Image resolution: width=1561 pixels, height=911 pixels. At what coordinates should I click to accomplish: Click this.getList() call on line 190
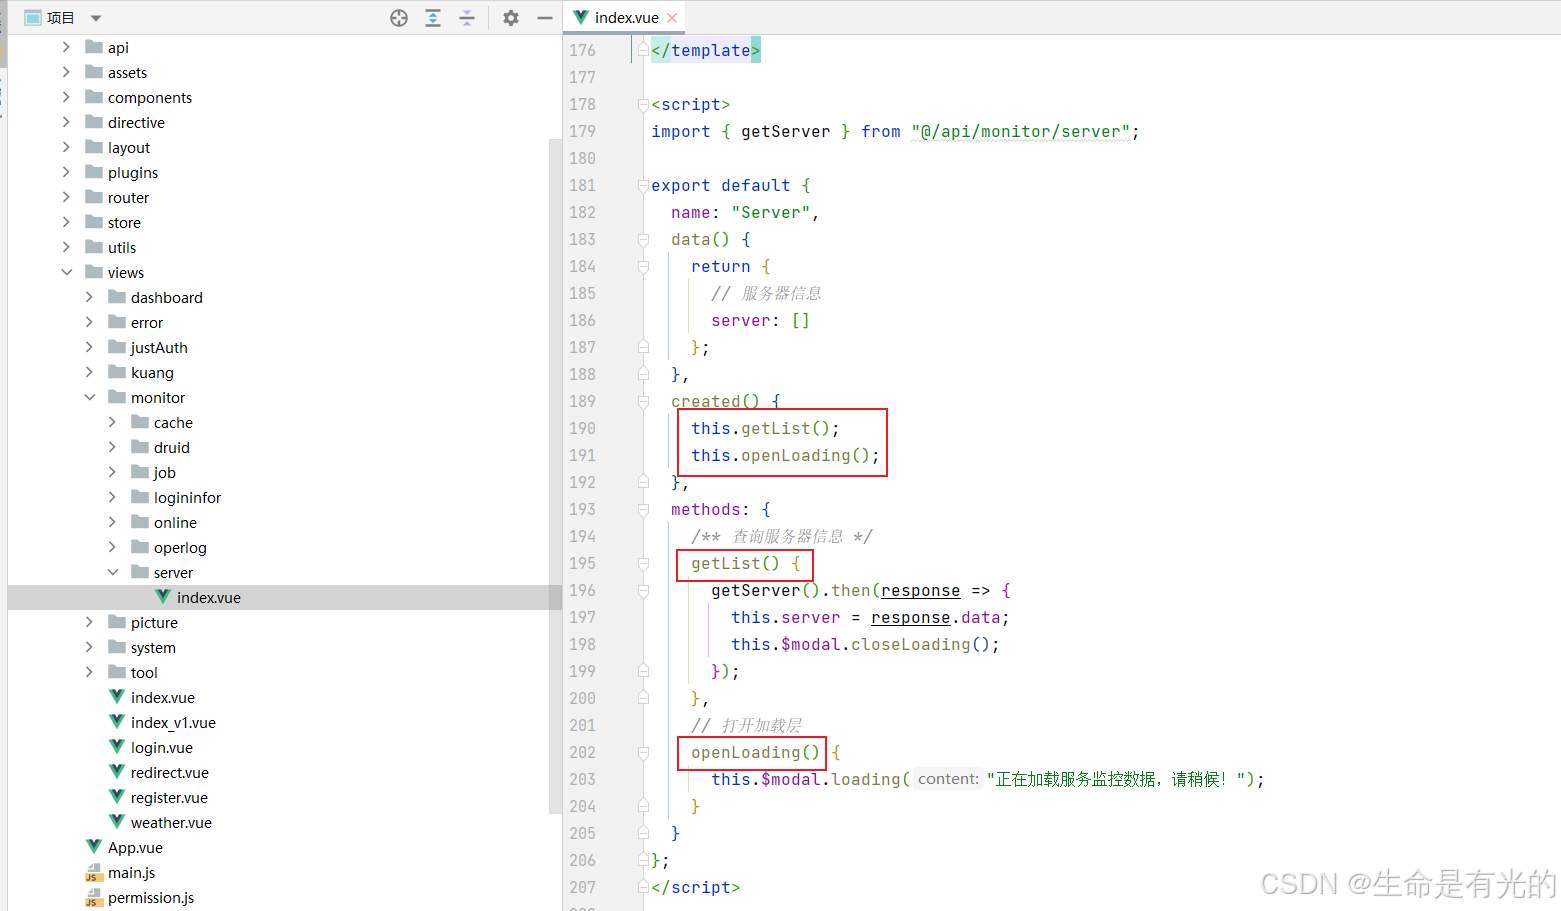(765, 428)
